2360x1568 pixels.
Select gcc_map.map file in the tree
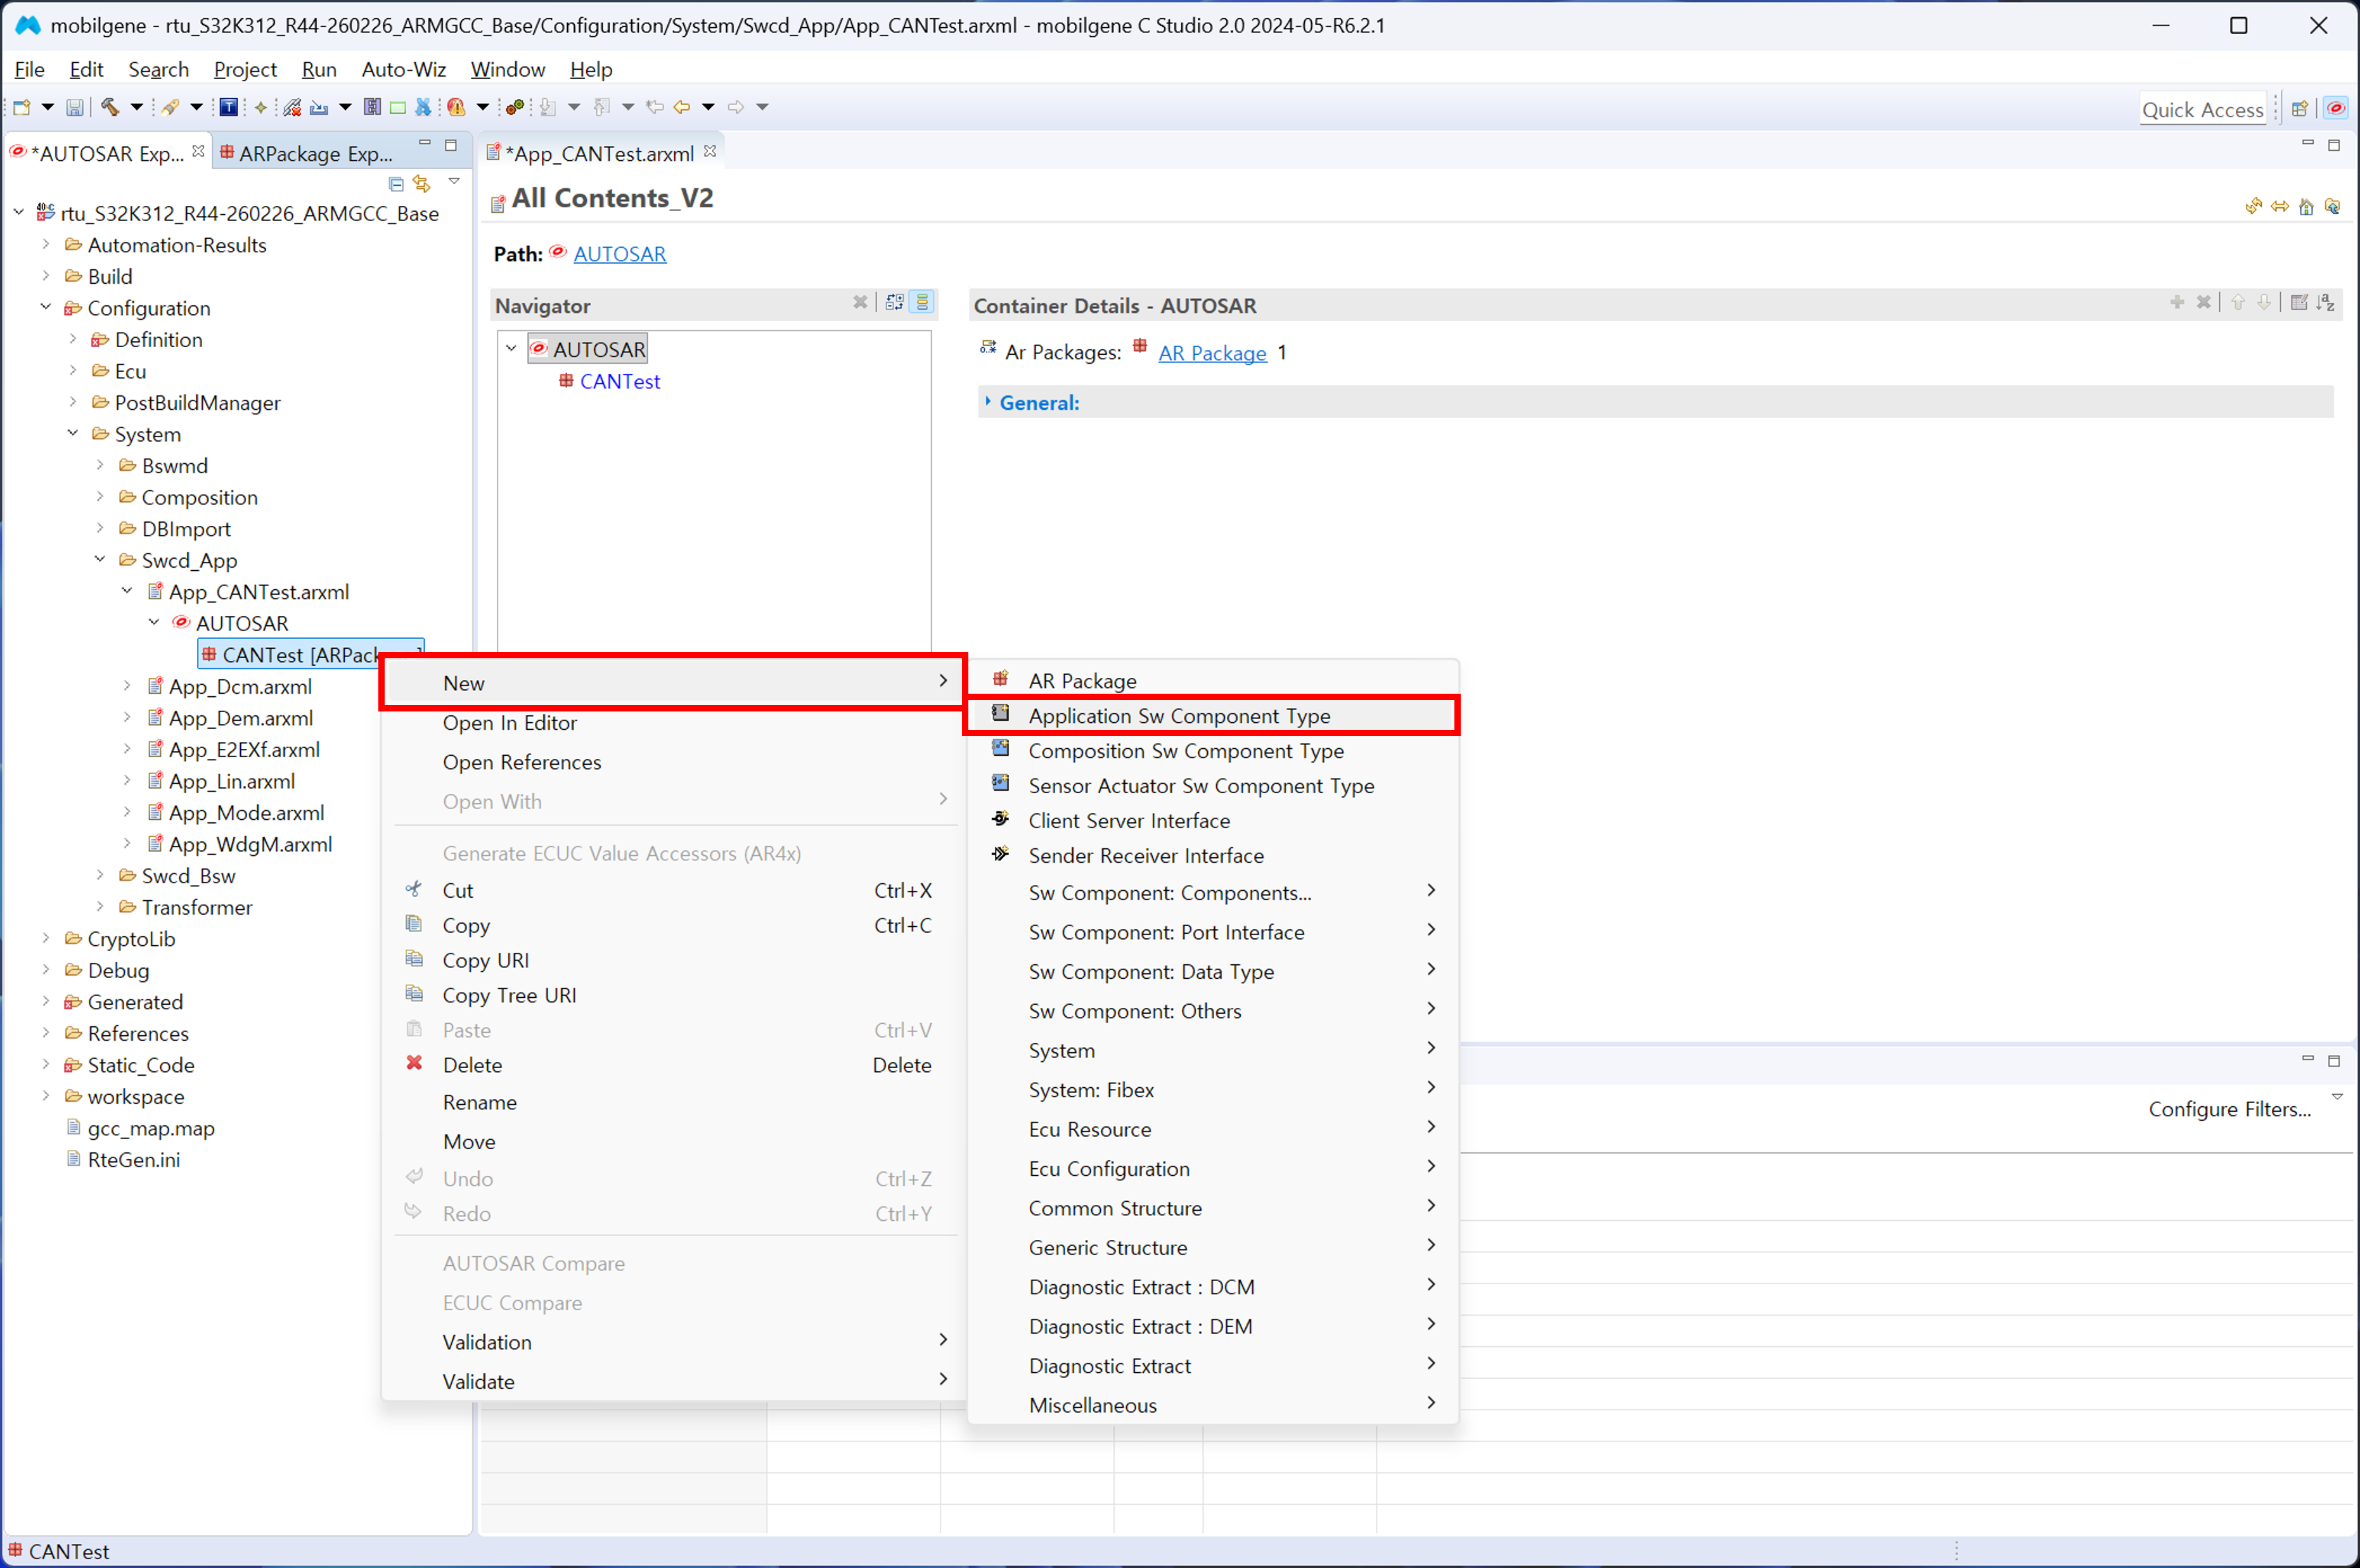click(151, 1128)
